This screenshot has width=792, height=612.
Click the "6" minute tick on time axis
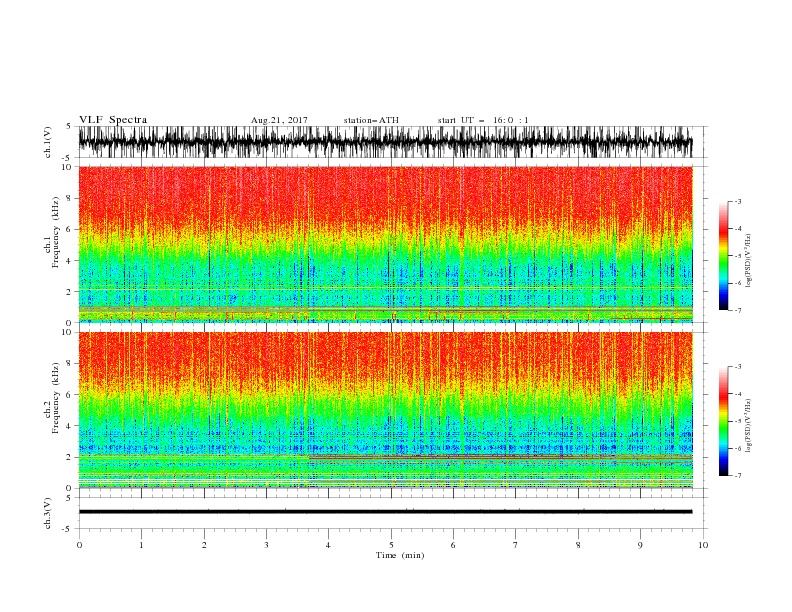click(453, 545)
